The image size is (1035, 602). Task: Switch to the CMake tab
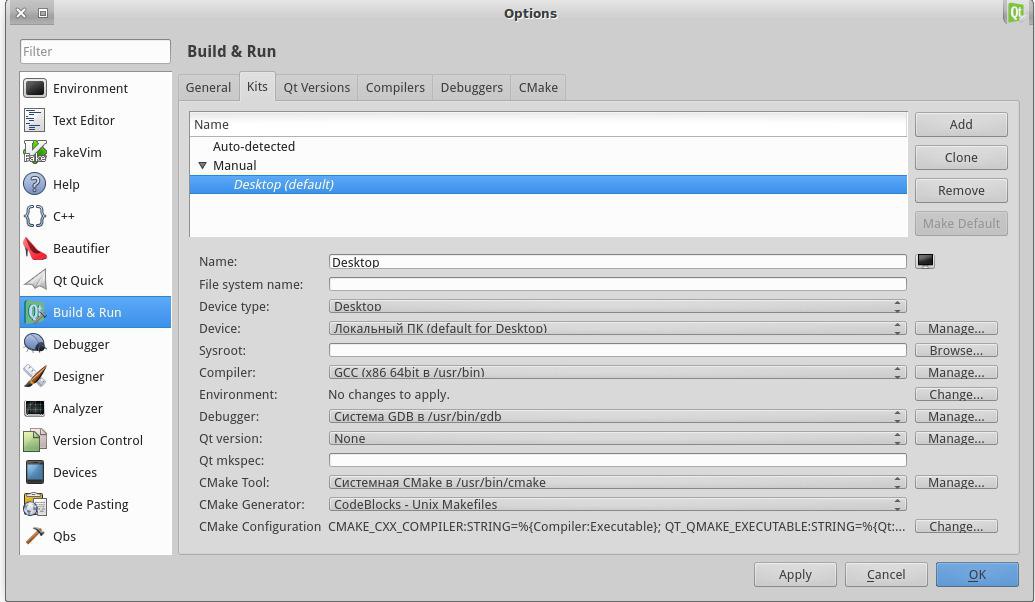click(x=538, y=87)
